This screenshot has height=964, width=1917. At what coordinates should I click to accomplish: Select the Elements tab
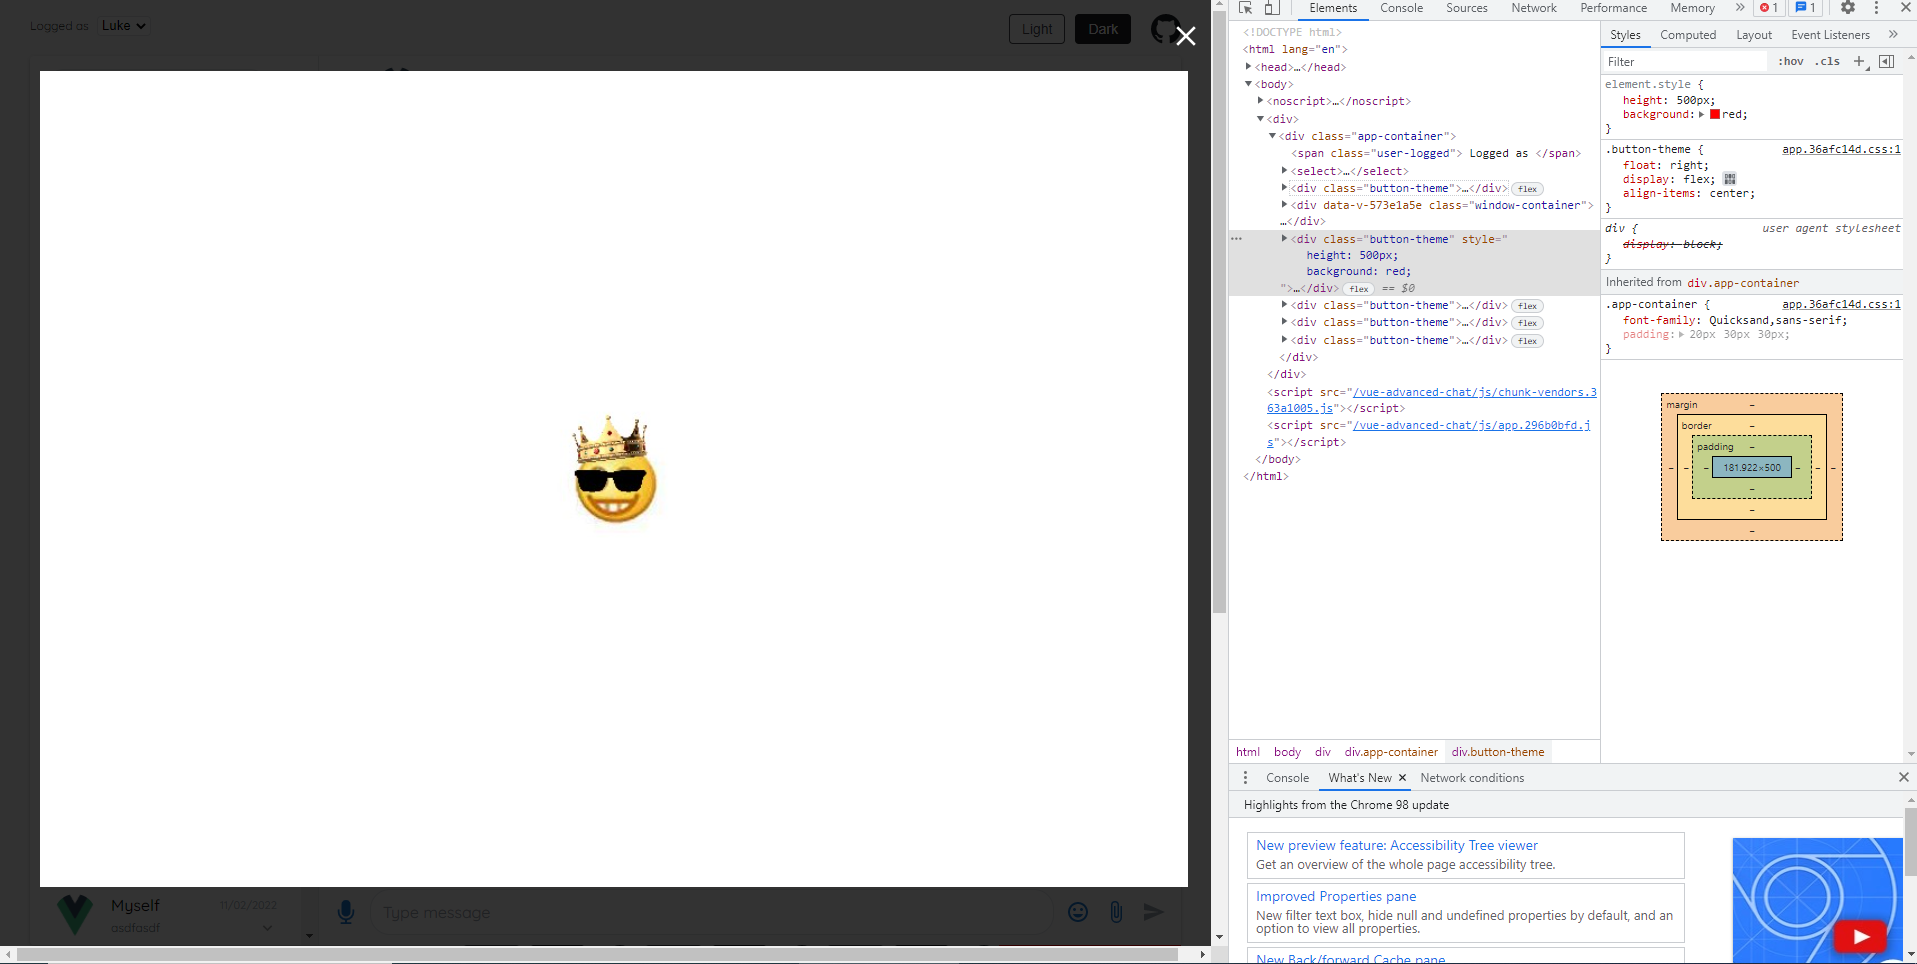click(x=1333, y=8)
